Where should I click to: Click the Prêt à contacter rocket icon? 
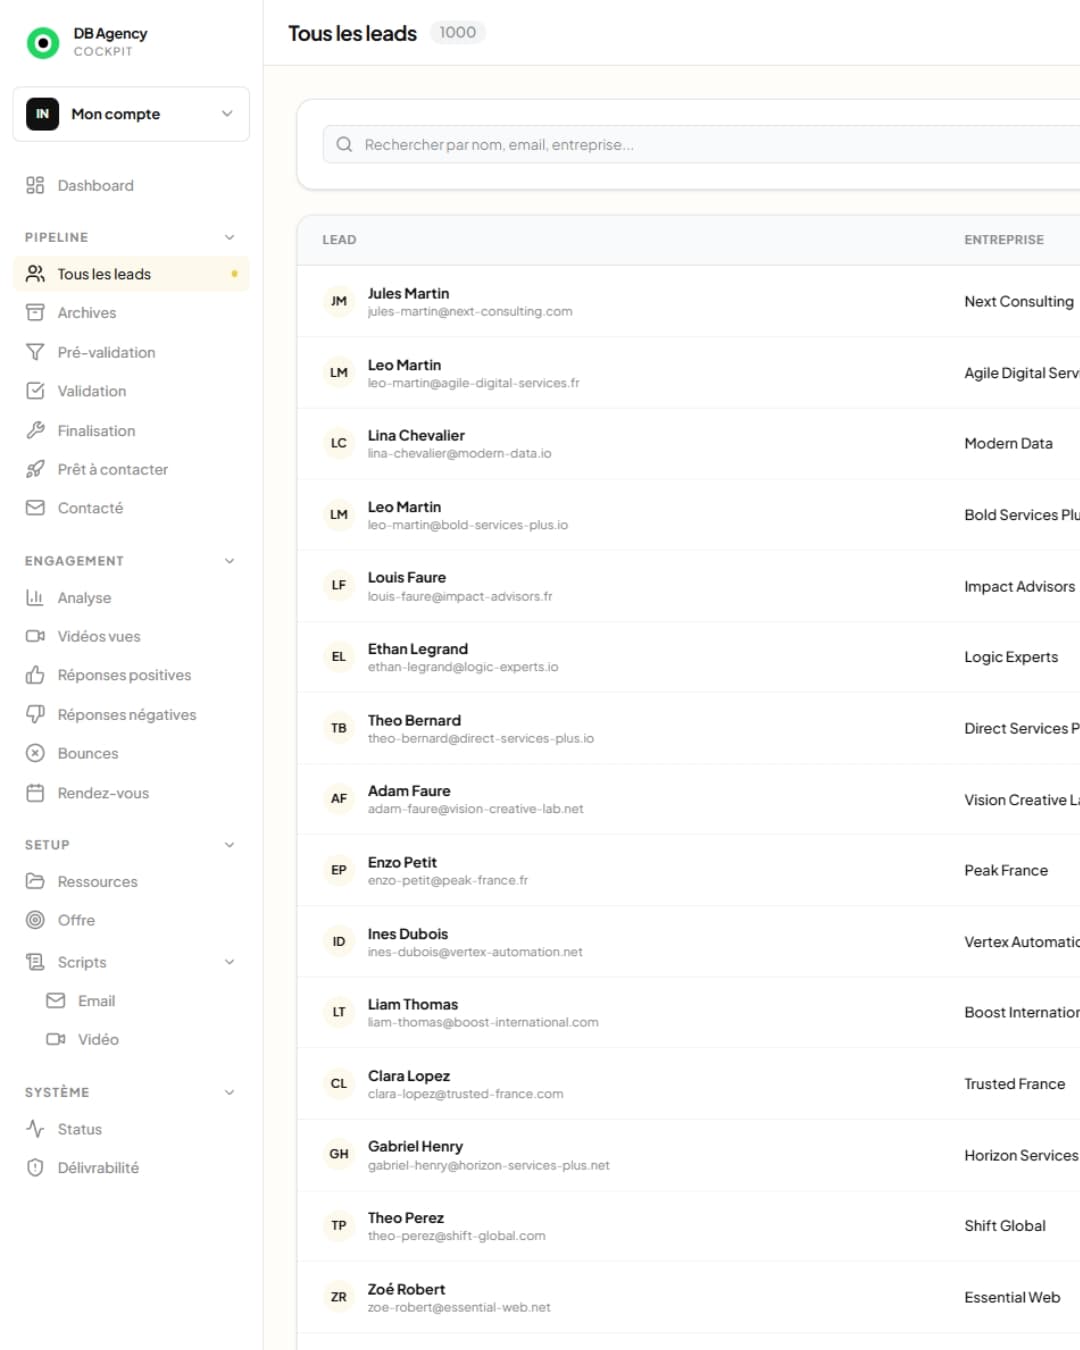(x=35, y=469)
